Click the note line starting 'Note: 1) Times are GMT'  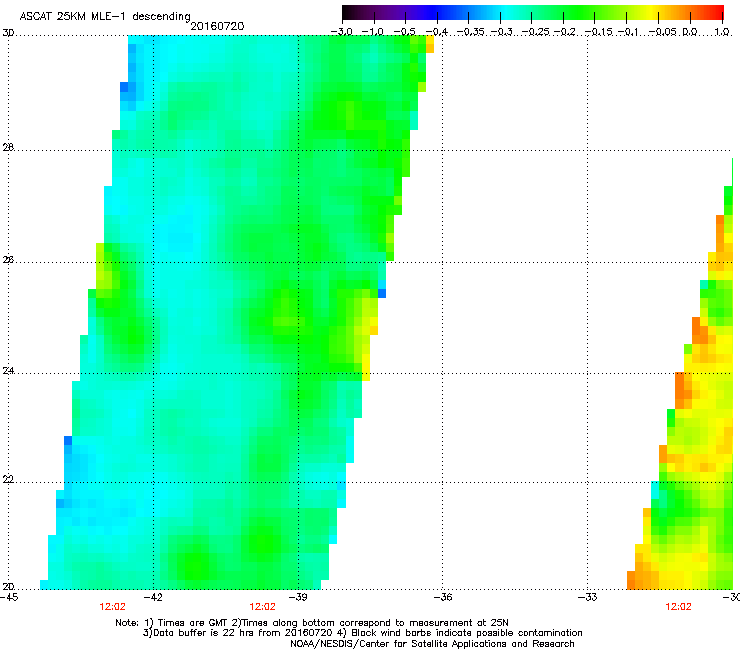pos(312,623)
